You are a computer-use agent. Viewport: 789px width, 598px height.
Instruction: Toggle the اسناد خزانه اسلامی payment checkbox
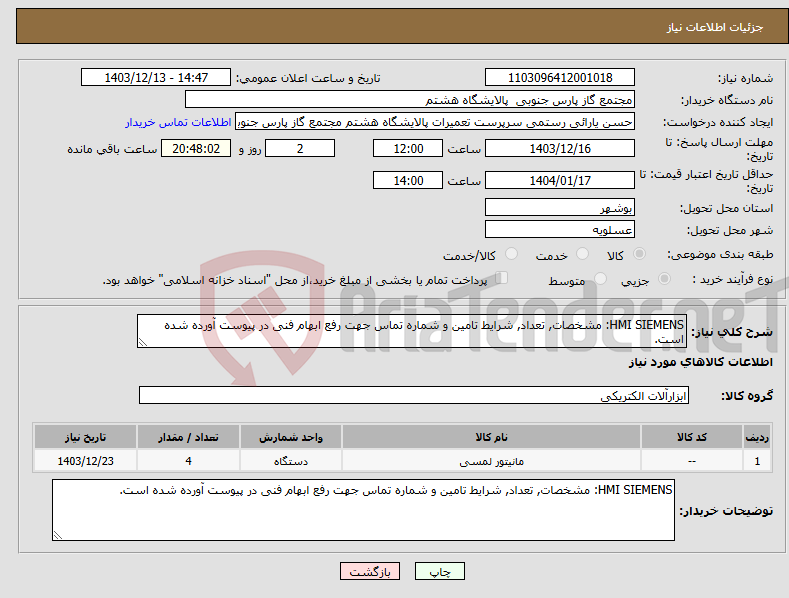[502, 277]
